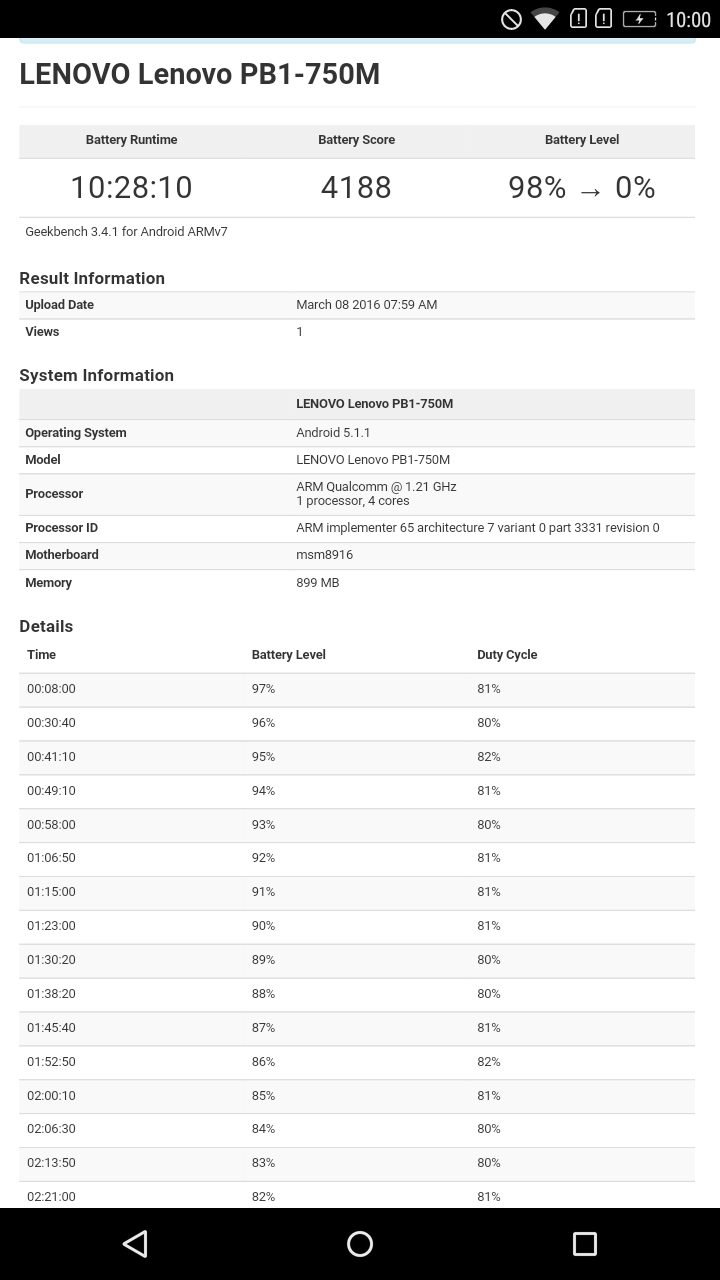Tap the Wi-Fi status icon

pos(545,19)
